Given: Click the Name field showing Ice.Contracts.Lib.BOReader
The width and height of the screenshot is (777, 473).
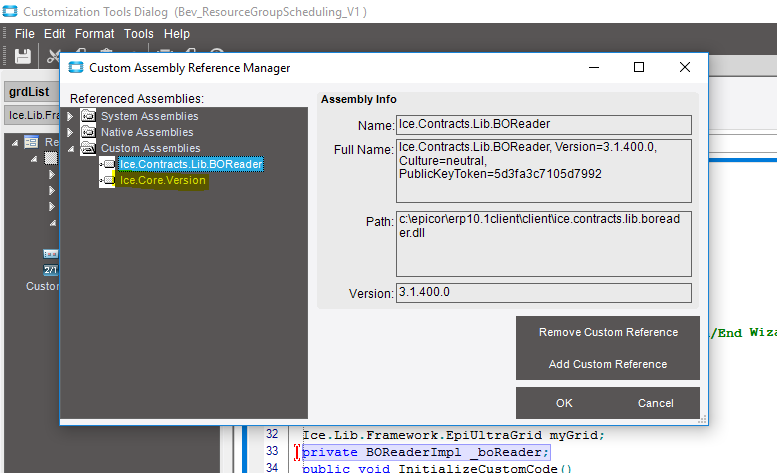Looking at the screenshot, I should tap(544, 125).
